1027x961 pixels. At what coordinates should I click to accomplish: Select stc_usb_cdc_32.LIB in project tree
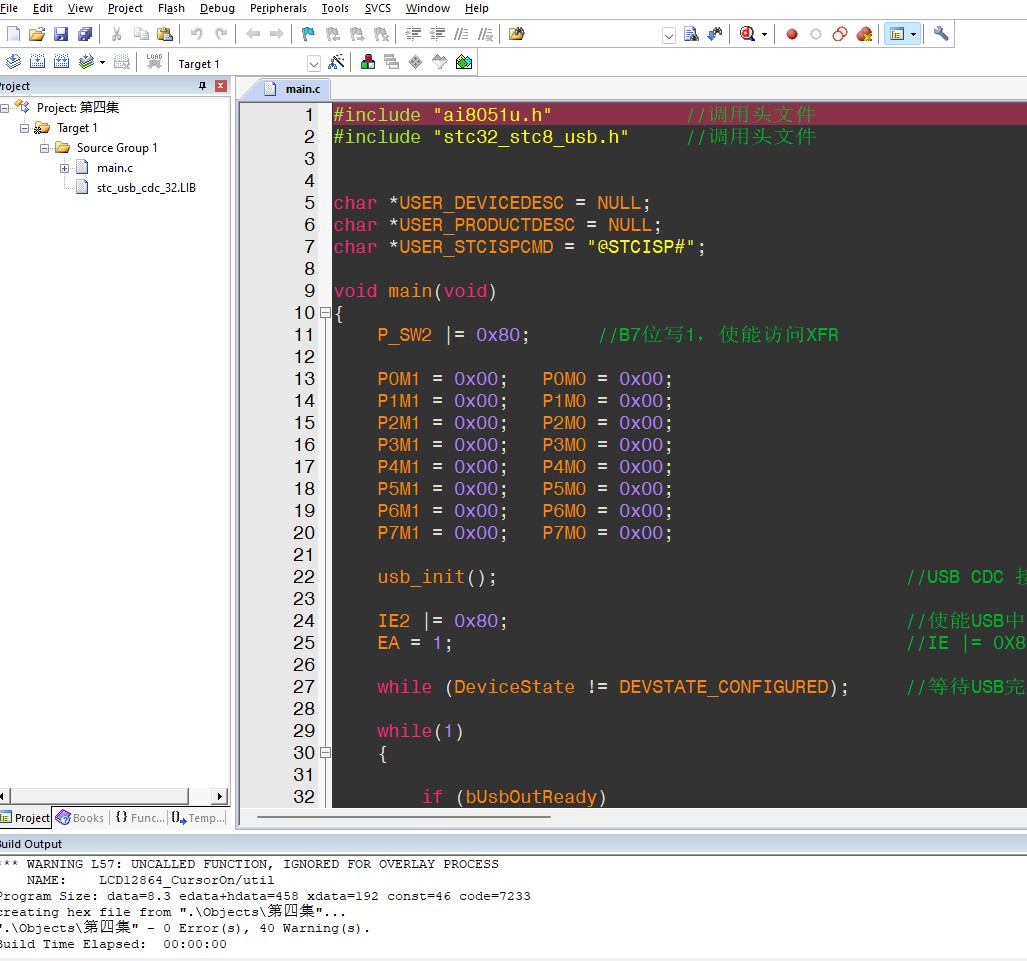(145, 188)
